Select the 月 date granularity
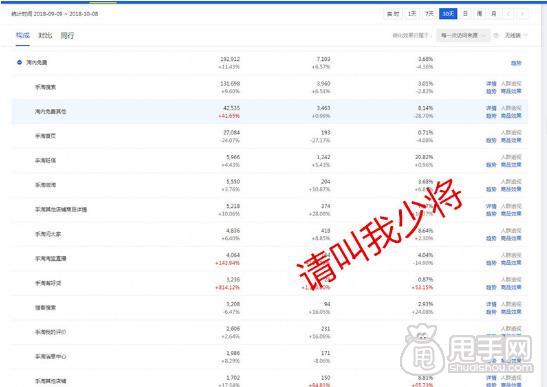This screenshot has height=387, width=547. 494,14
